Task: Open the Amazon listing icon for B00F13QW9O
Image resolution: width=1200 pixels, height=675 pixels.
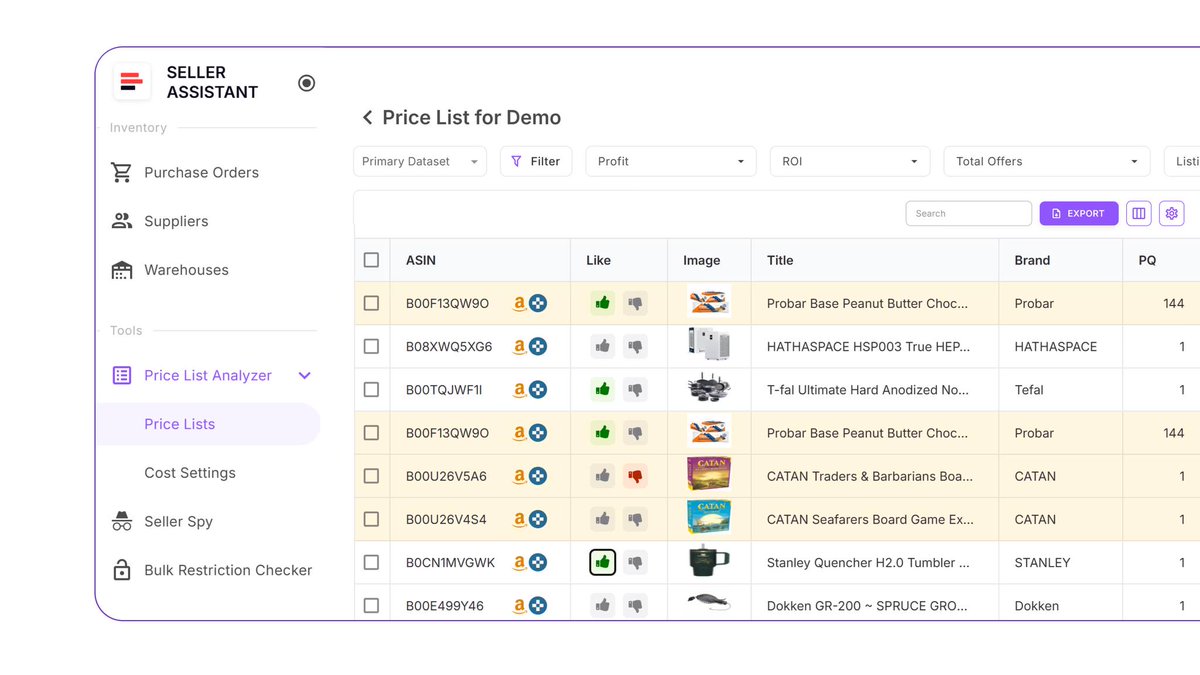Action: click(x=520, y=303)
